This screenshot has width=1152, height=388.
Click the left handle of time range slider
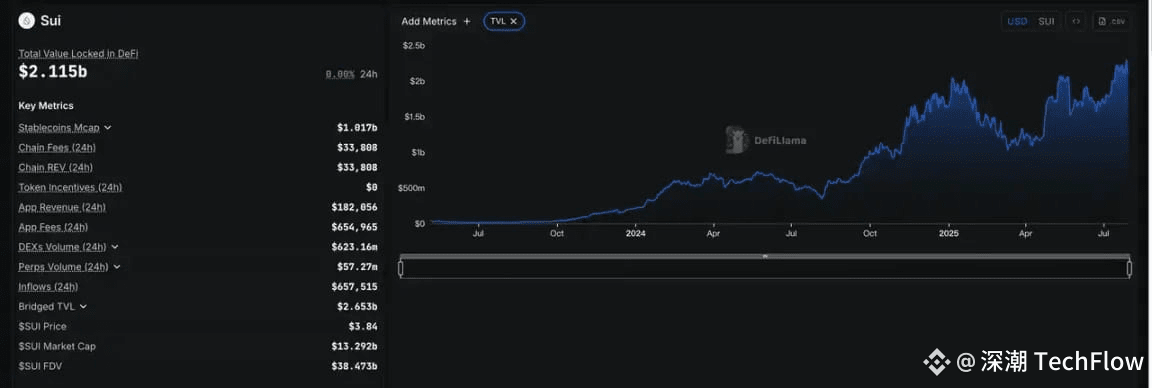pyautogui.click(x=400, y=268)
